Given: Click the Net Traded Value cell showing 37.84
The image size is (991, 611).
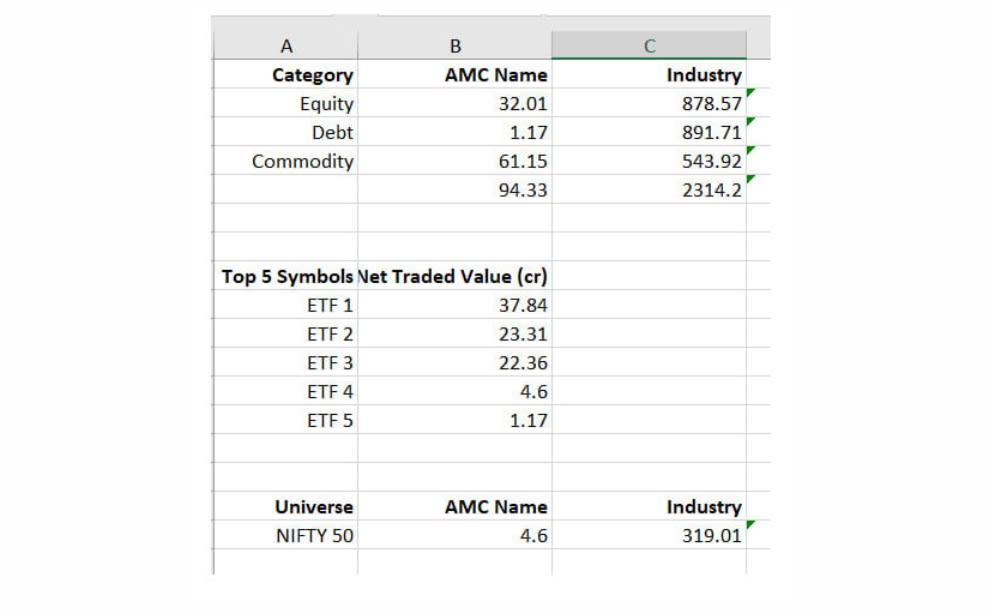Looking at the screenshot, I should 520,305.
